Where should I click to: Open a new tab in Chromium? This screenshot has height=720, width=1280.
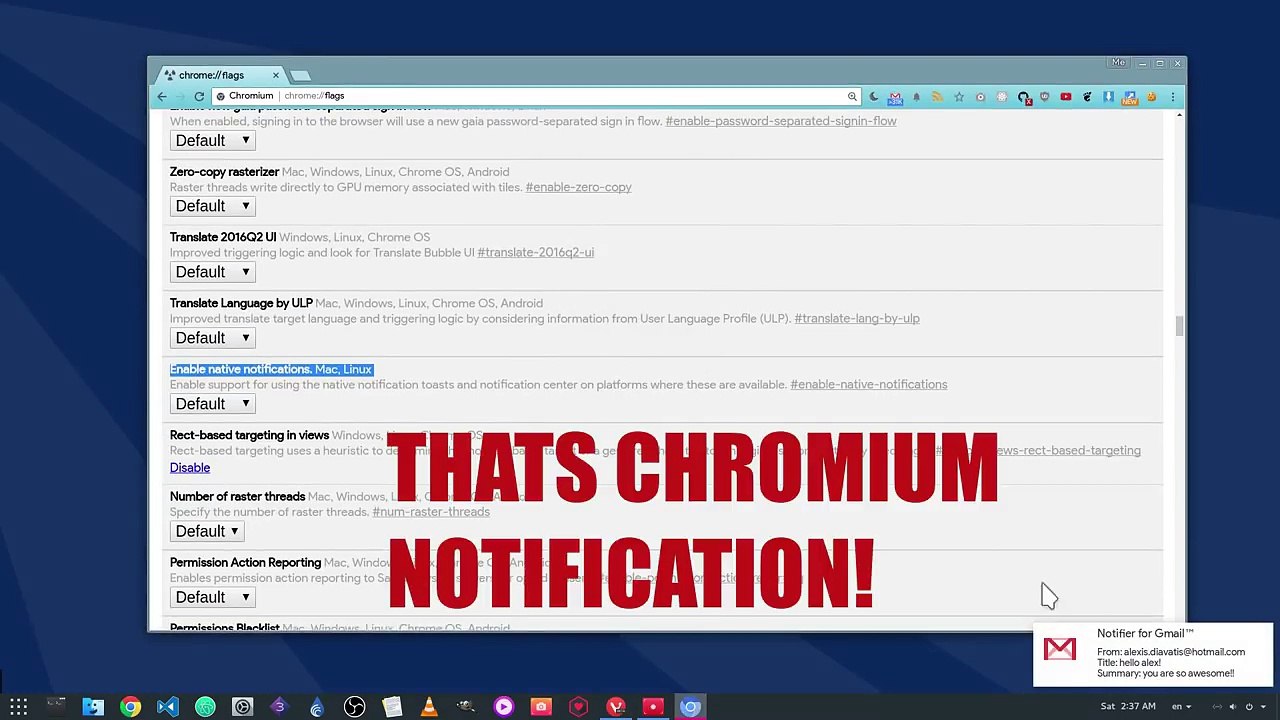tap(301, 76)
